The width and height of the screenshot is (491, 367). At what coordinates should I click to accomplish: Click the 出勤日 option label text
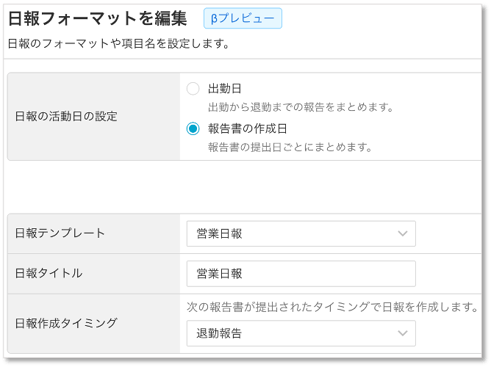[x=225, y=89]
